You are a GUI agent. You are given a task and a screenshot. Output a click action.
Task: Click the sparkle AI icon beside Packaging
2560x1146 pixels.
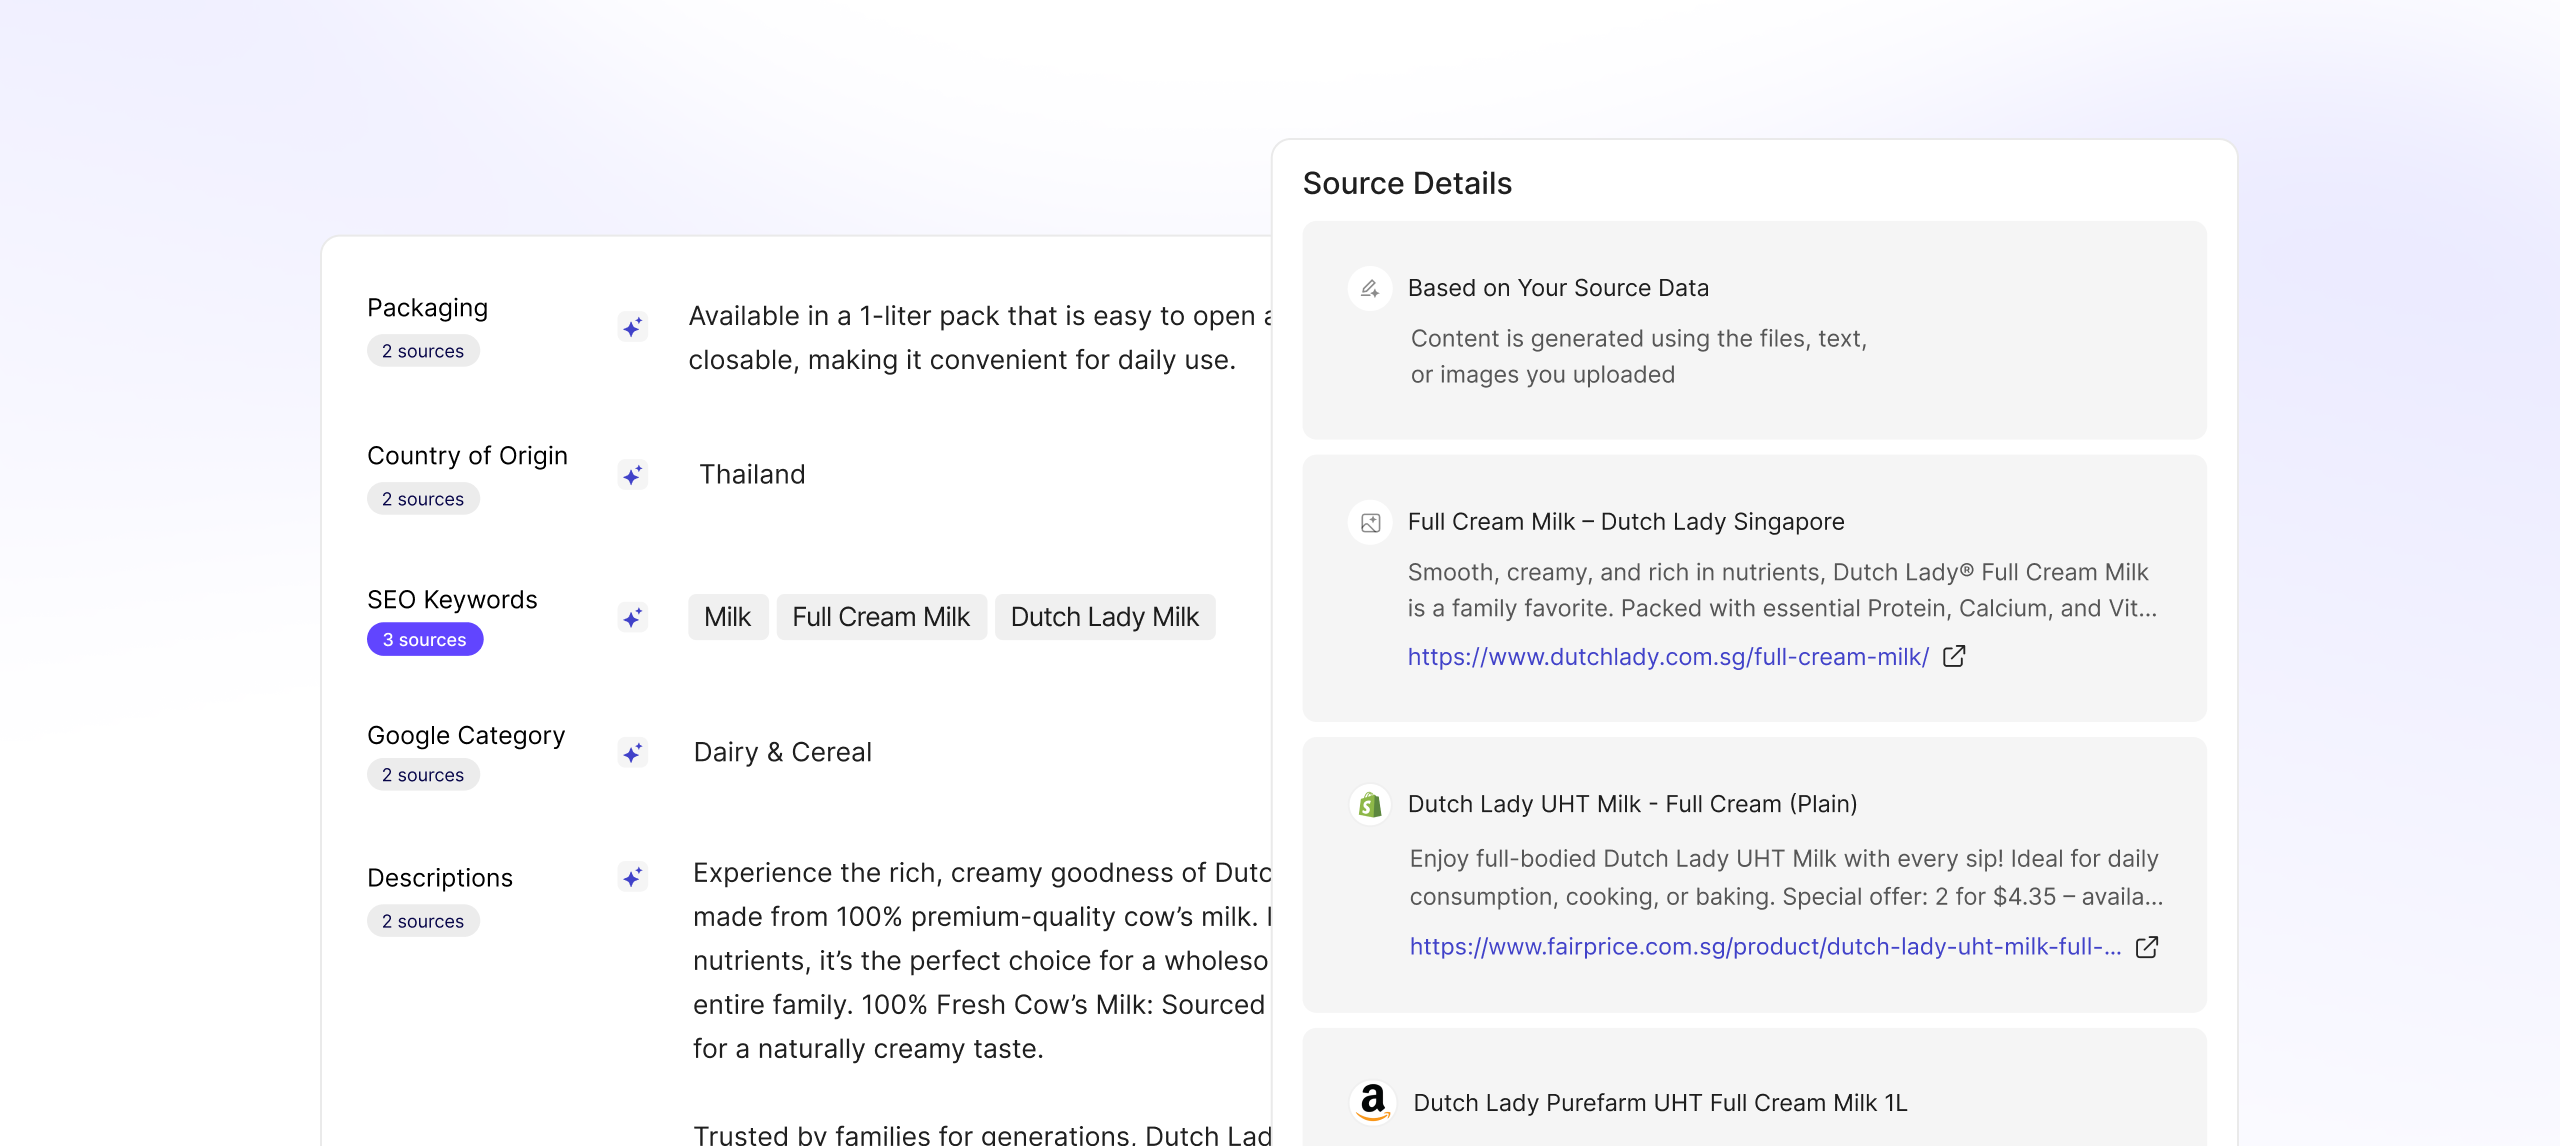(x=633, y=325)
